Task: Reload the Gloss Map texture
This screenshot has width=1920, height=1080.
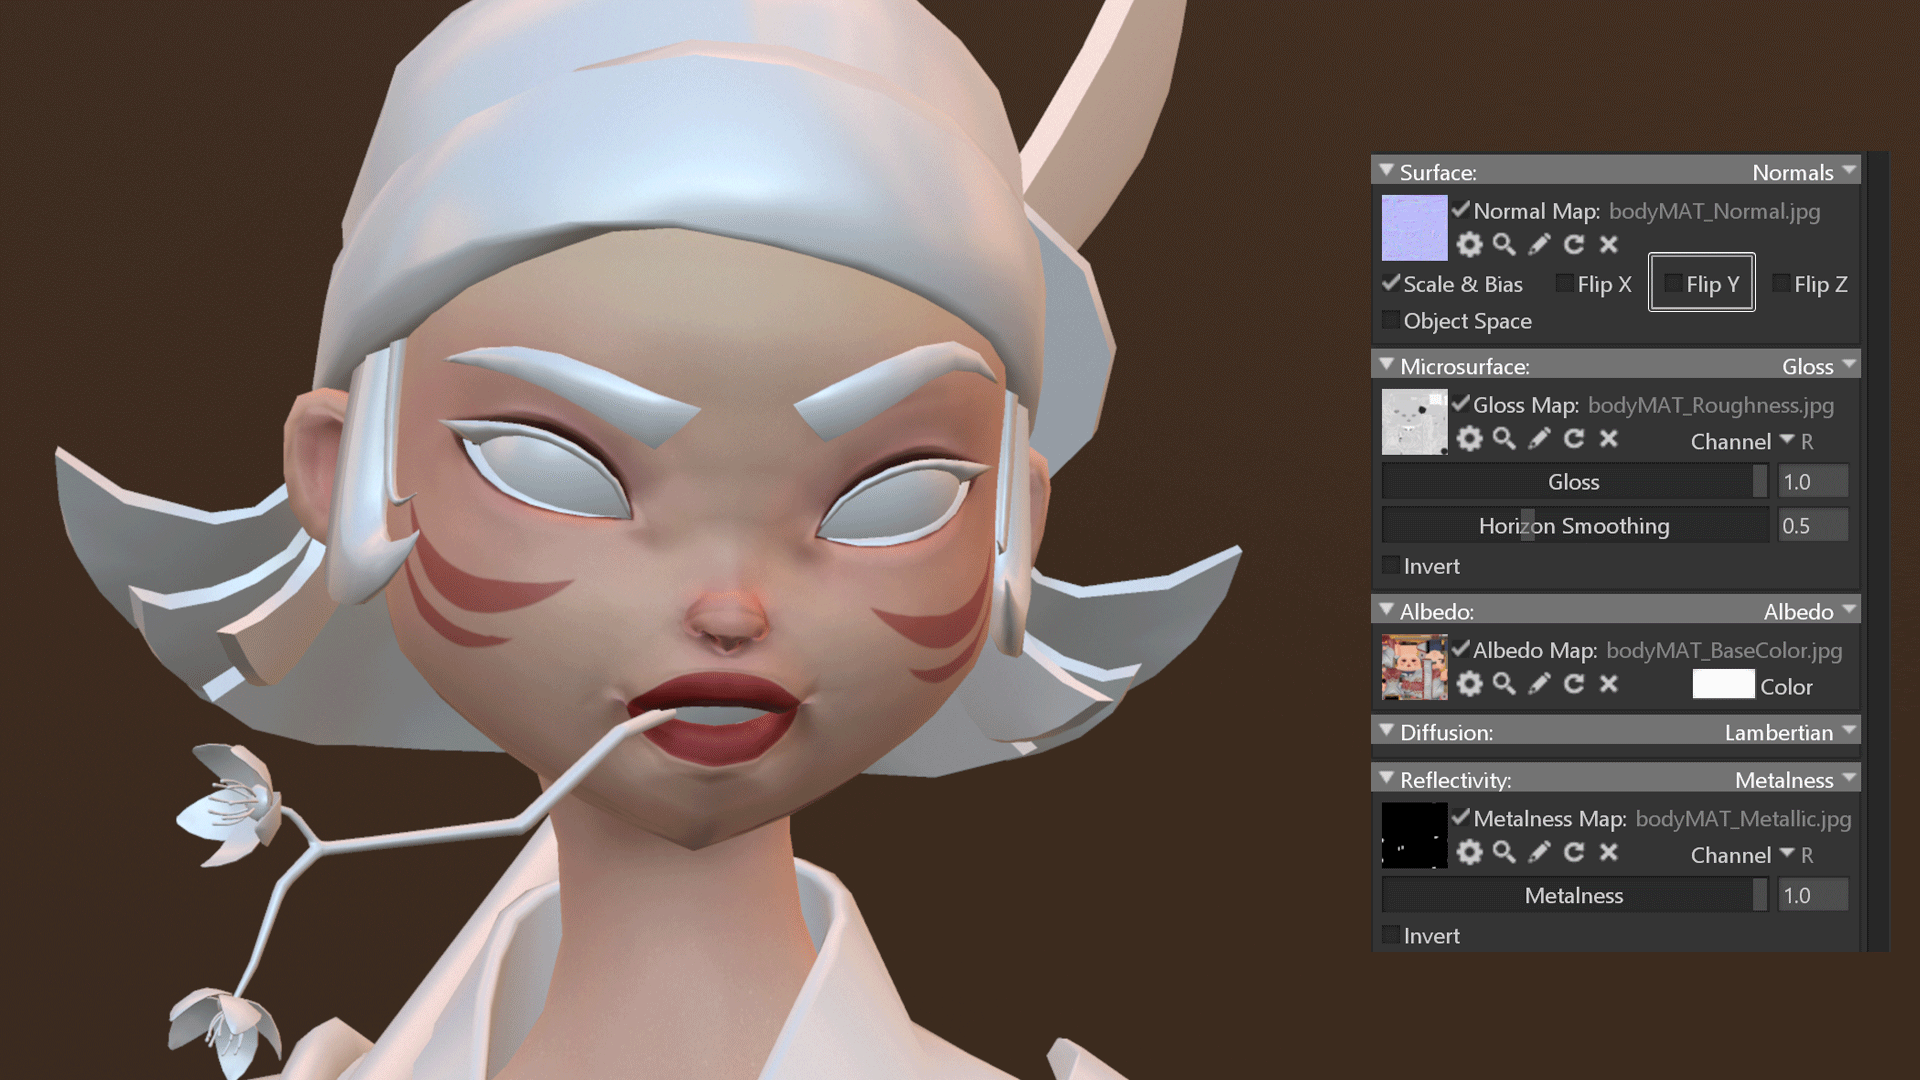Action: [x=1574, y=438]
